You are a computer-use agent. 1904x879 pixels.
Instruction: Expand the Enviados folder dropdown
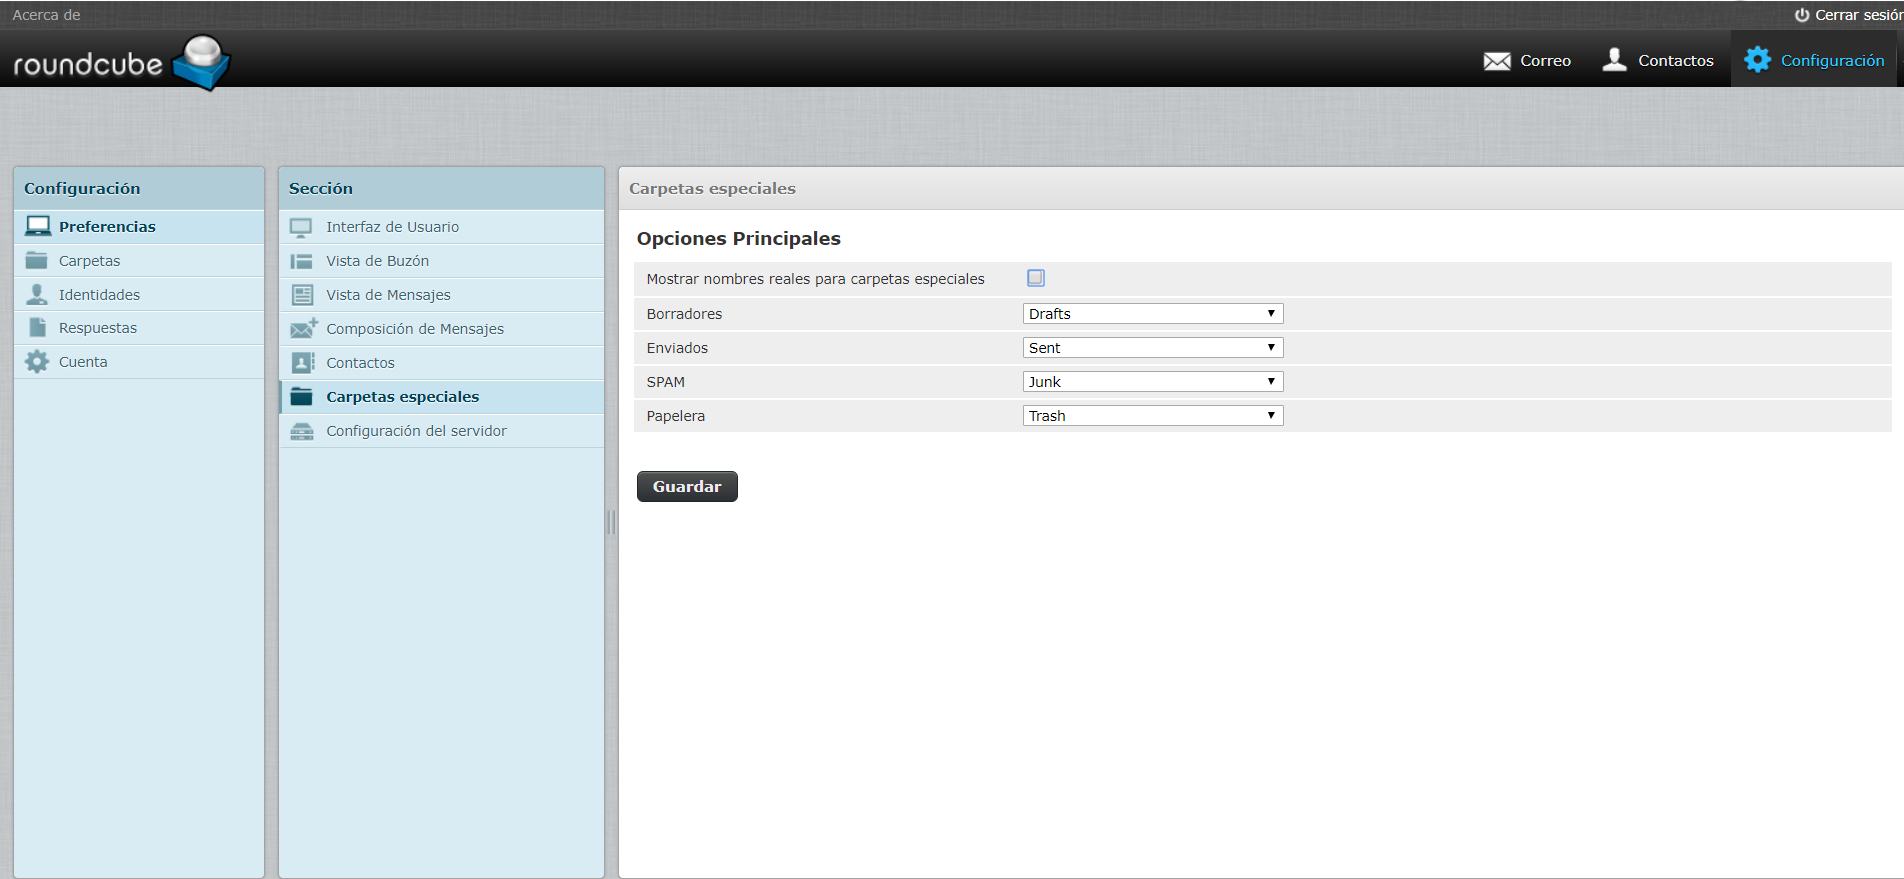point(1152,348)
